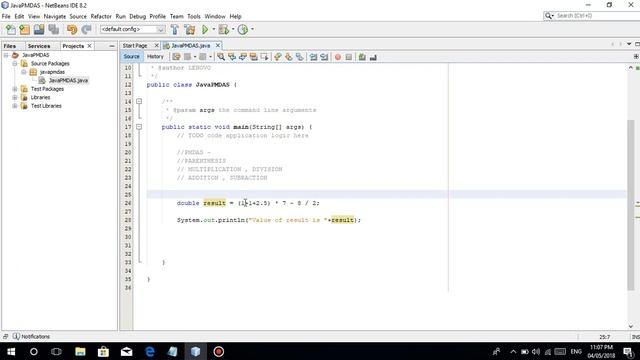
Task: Expand Libraries node
Action: point(15,97)
